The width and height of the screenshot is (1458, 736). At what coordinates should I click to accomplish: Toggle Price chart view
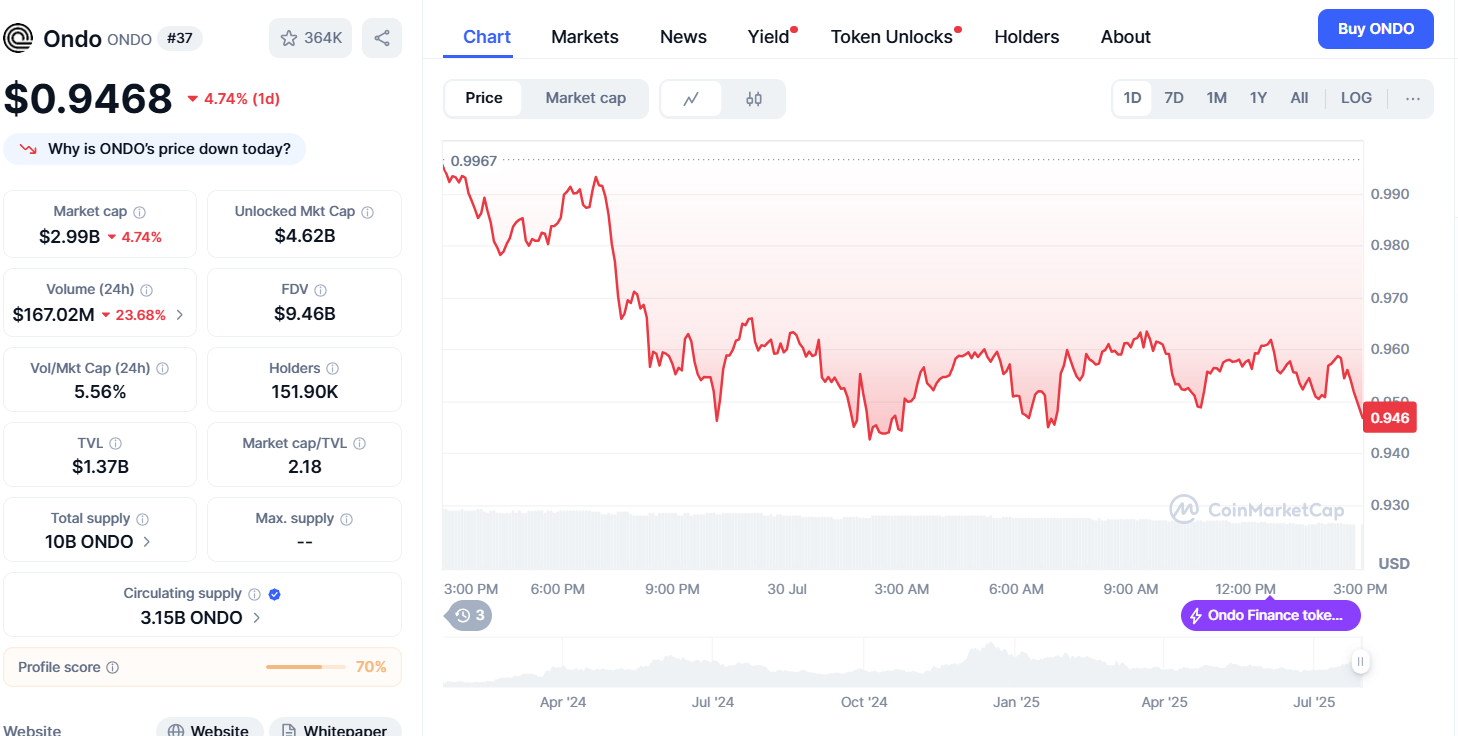[x=484, y=98]
